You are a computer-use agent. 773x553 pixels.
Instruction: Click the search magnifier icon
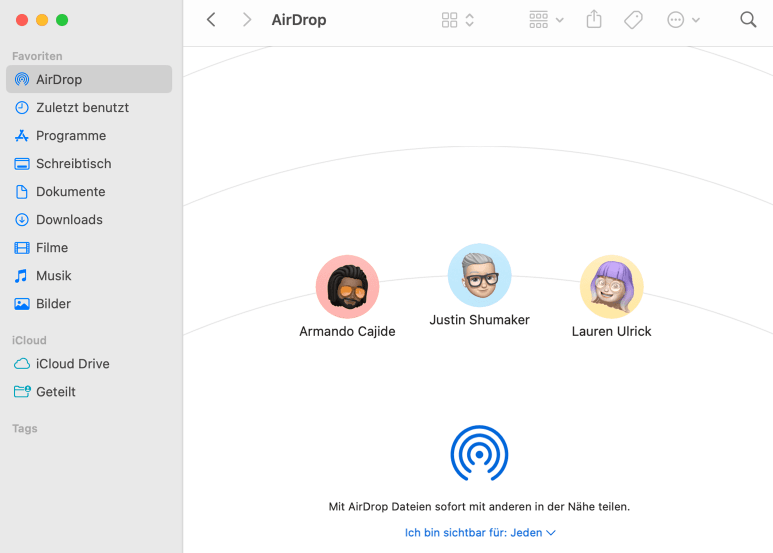pyautogui.click(x=748, y=20)
